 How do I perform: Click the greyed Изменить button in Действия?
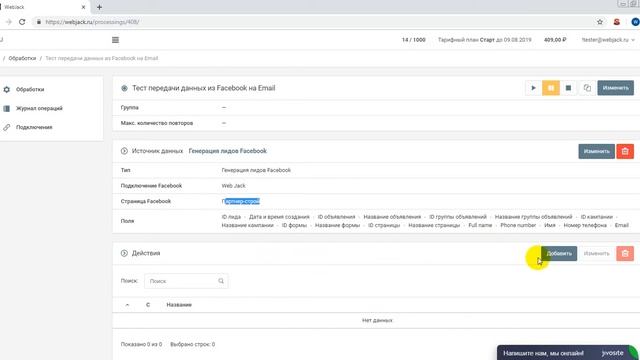(x=596, y=253)
